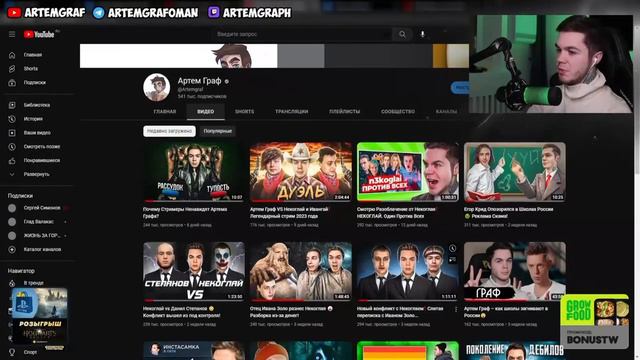
Task: Open Библиотека in sidebar
Action: click(x=38, y=105)
